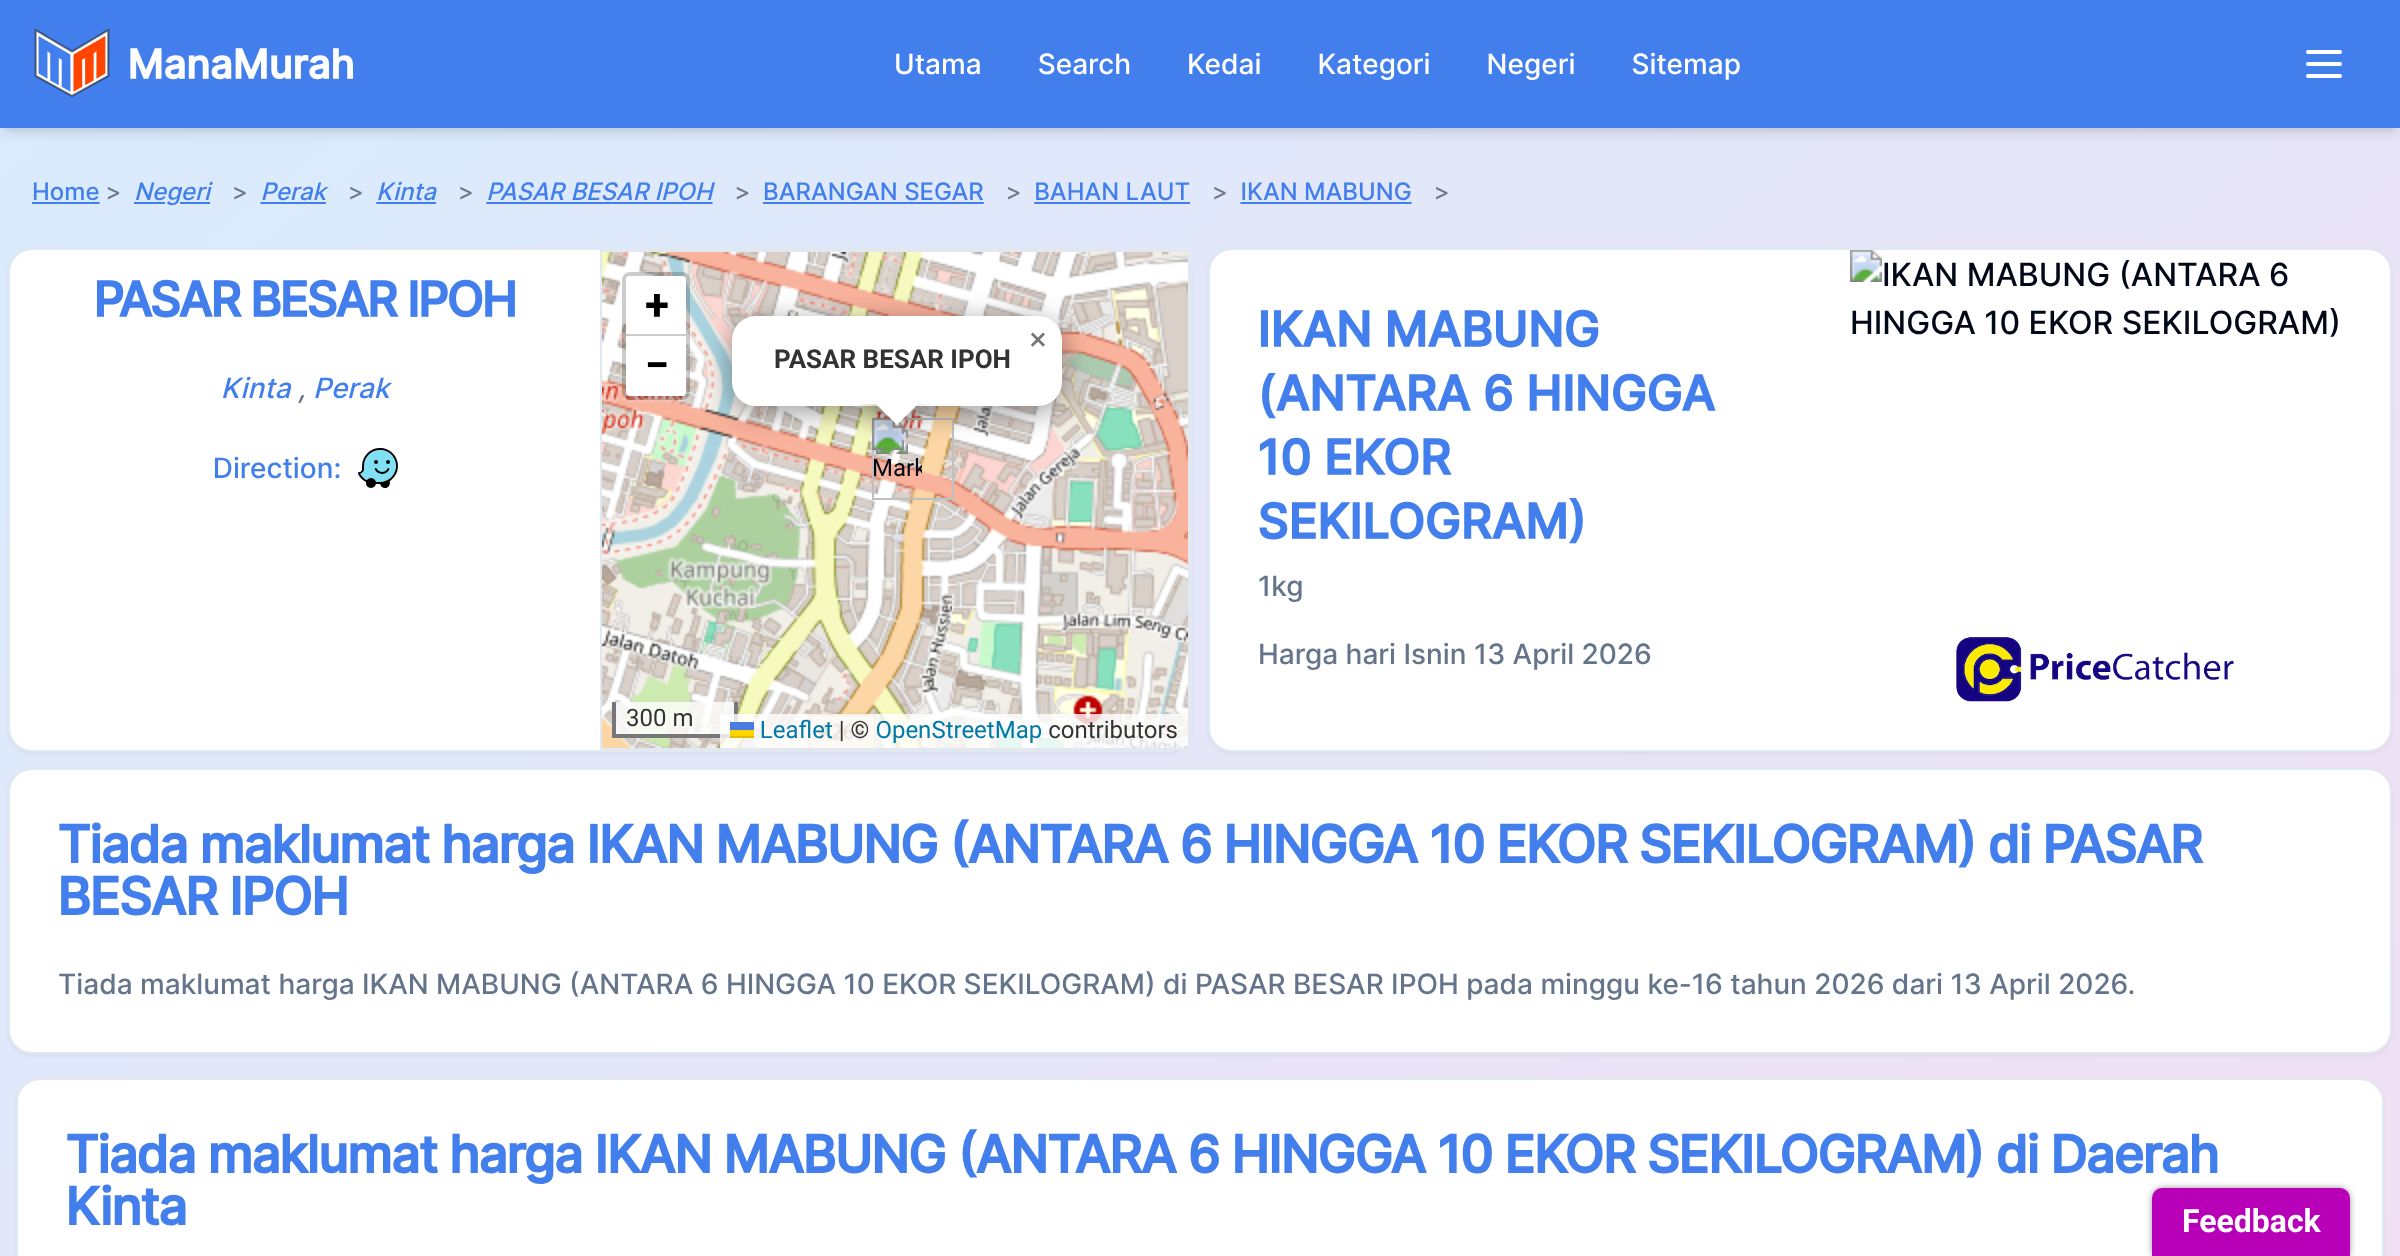Click the PriceCatcher logo
2400x1256 pixels.
pos(2094,668)
